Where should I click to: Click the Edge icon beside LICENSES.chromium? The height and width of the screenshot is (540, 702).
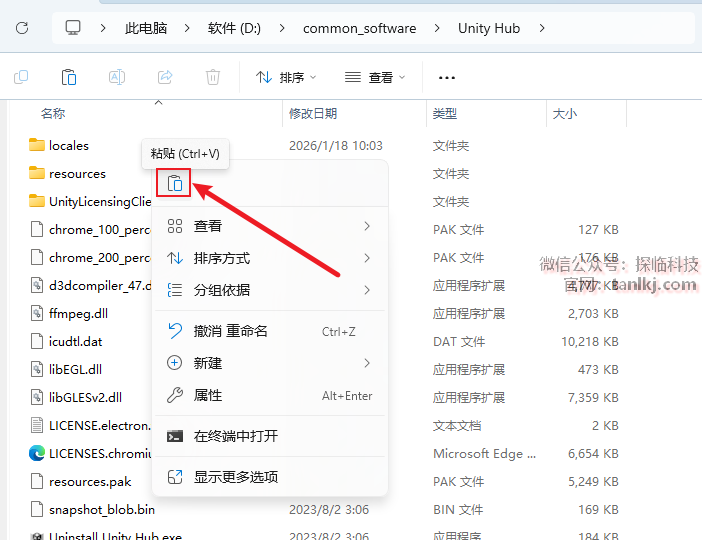[x=37, y=453]
